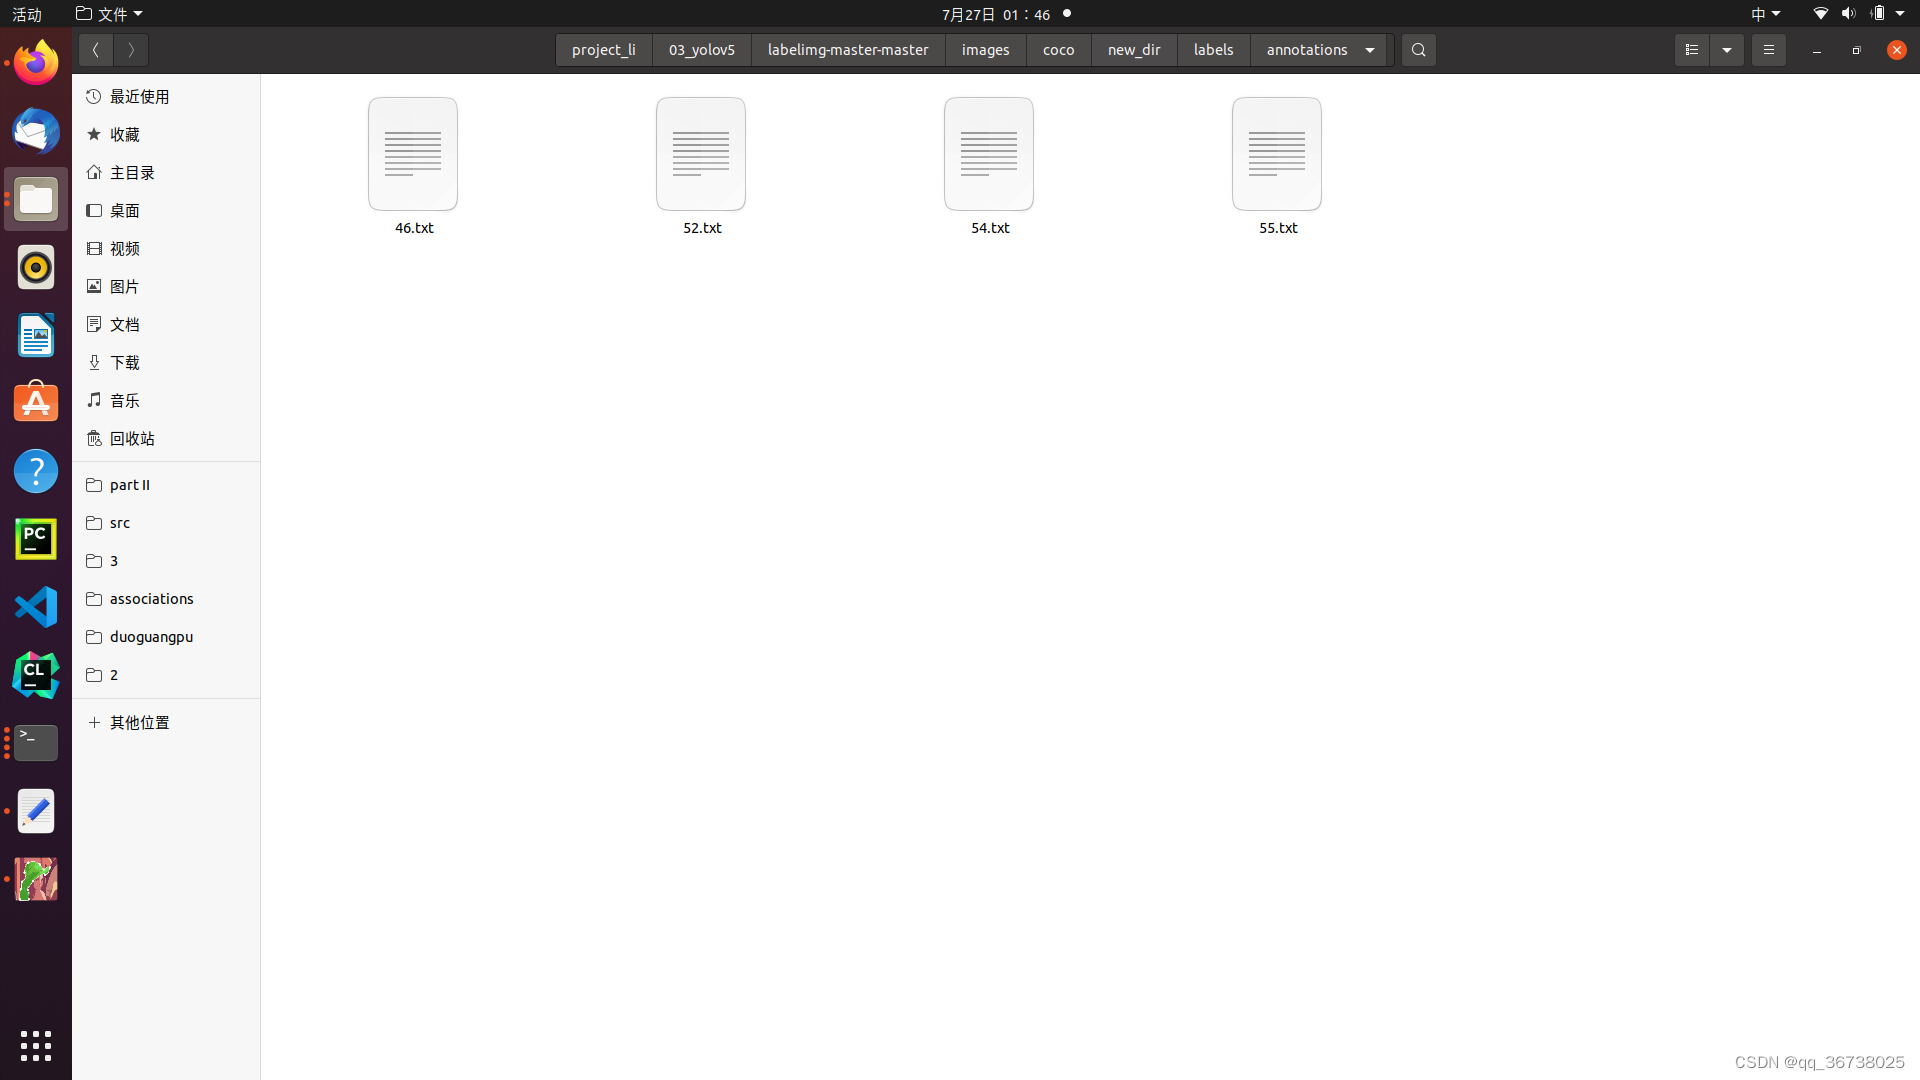Image resolution: width=1920 pixels, height=1080 pixels.
Task: Click the Firefox browser icon in dock
Action: coord(36,62)
